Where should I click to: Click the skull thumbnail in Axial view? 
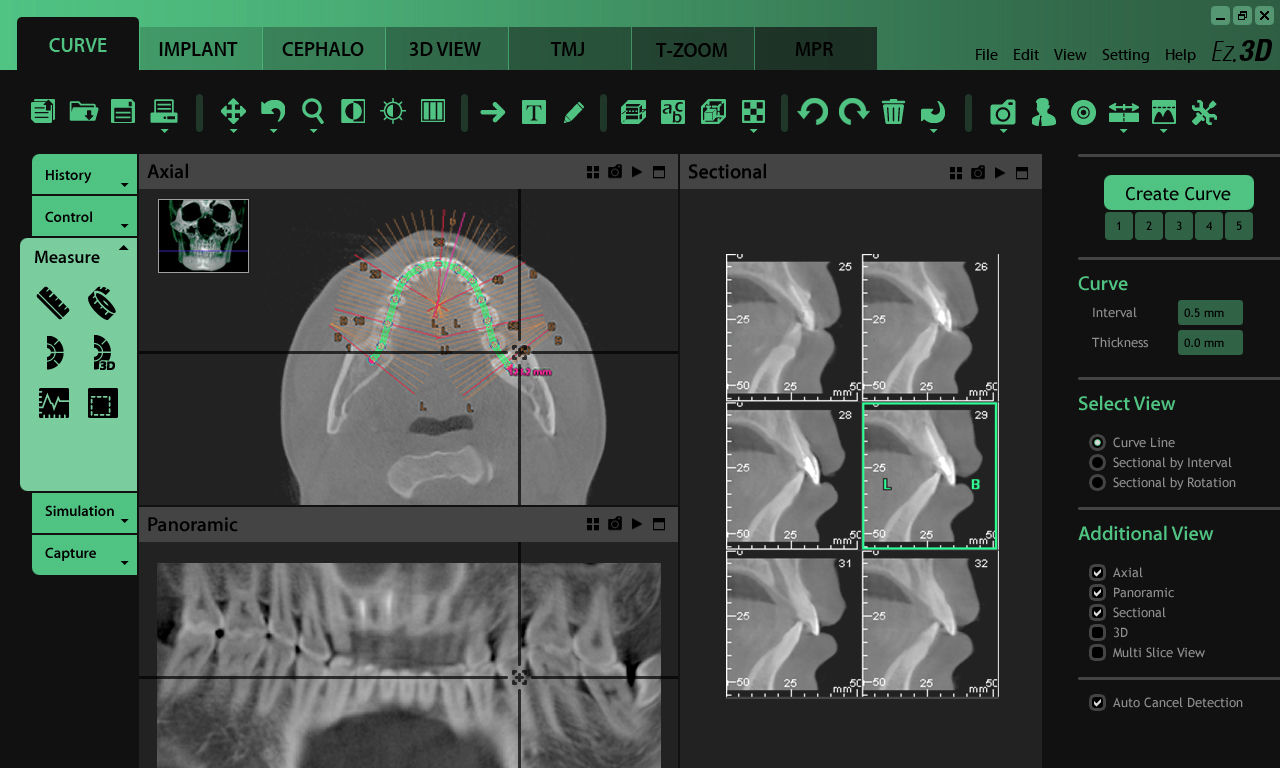coord(203,236)
